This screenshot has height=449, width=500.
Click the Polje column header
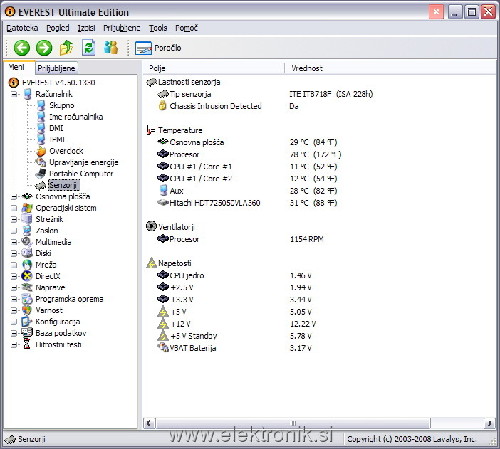pos(214,68)
